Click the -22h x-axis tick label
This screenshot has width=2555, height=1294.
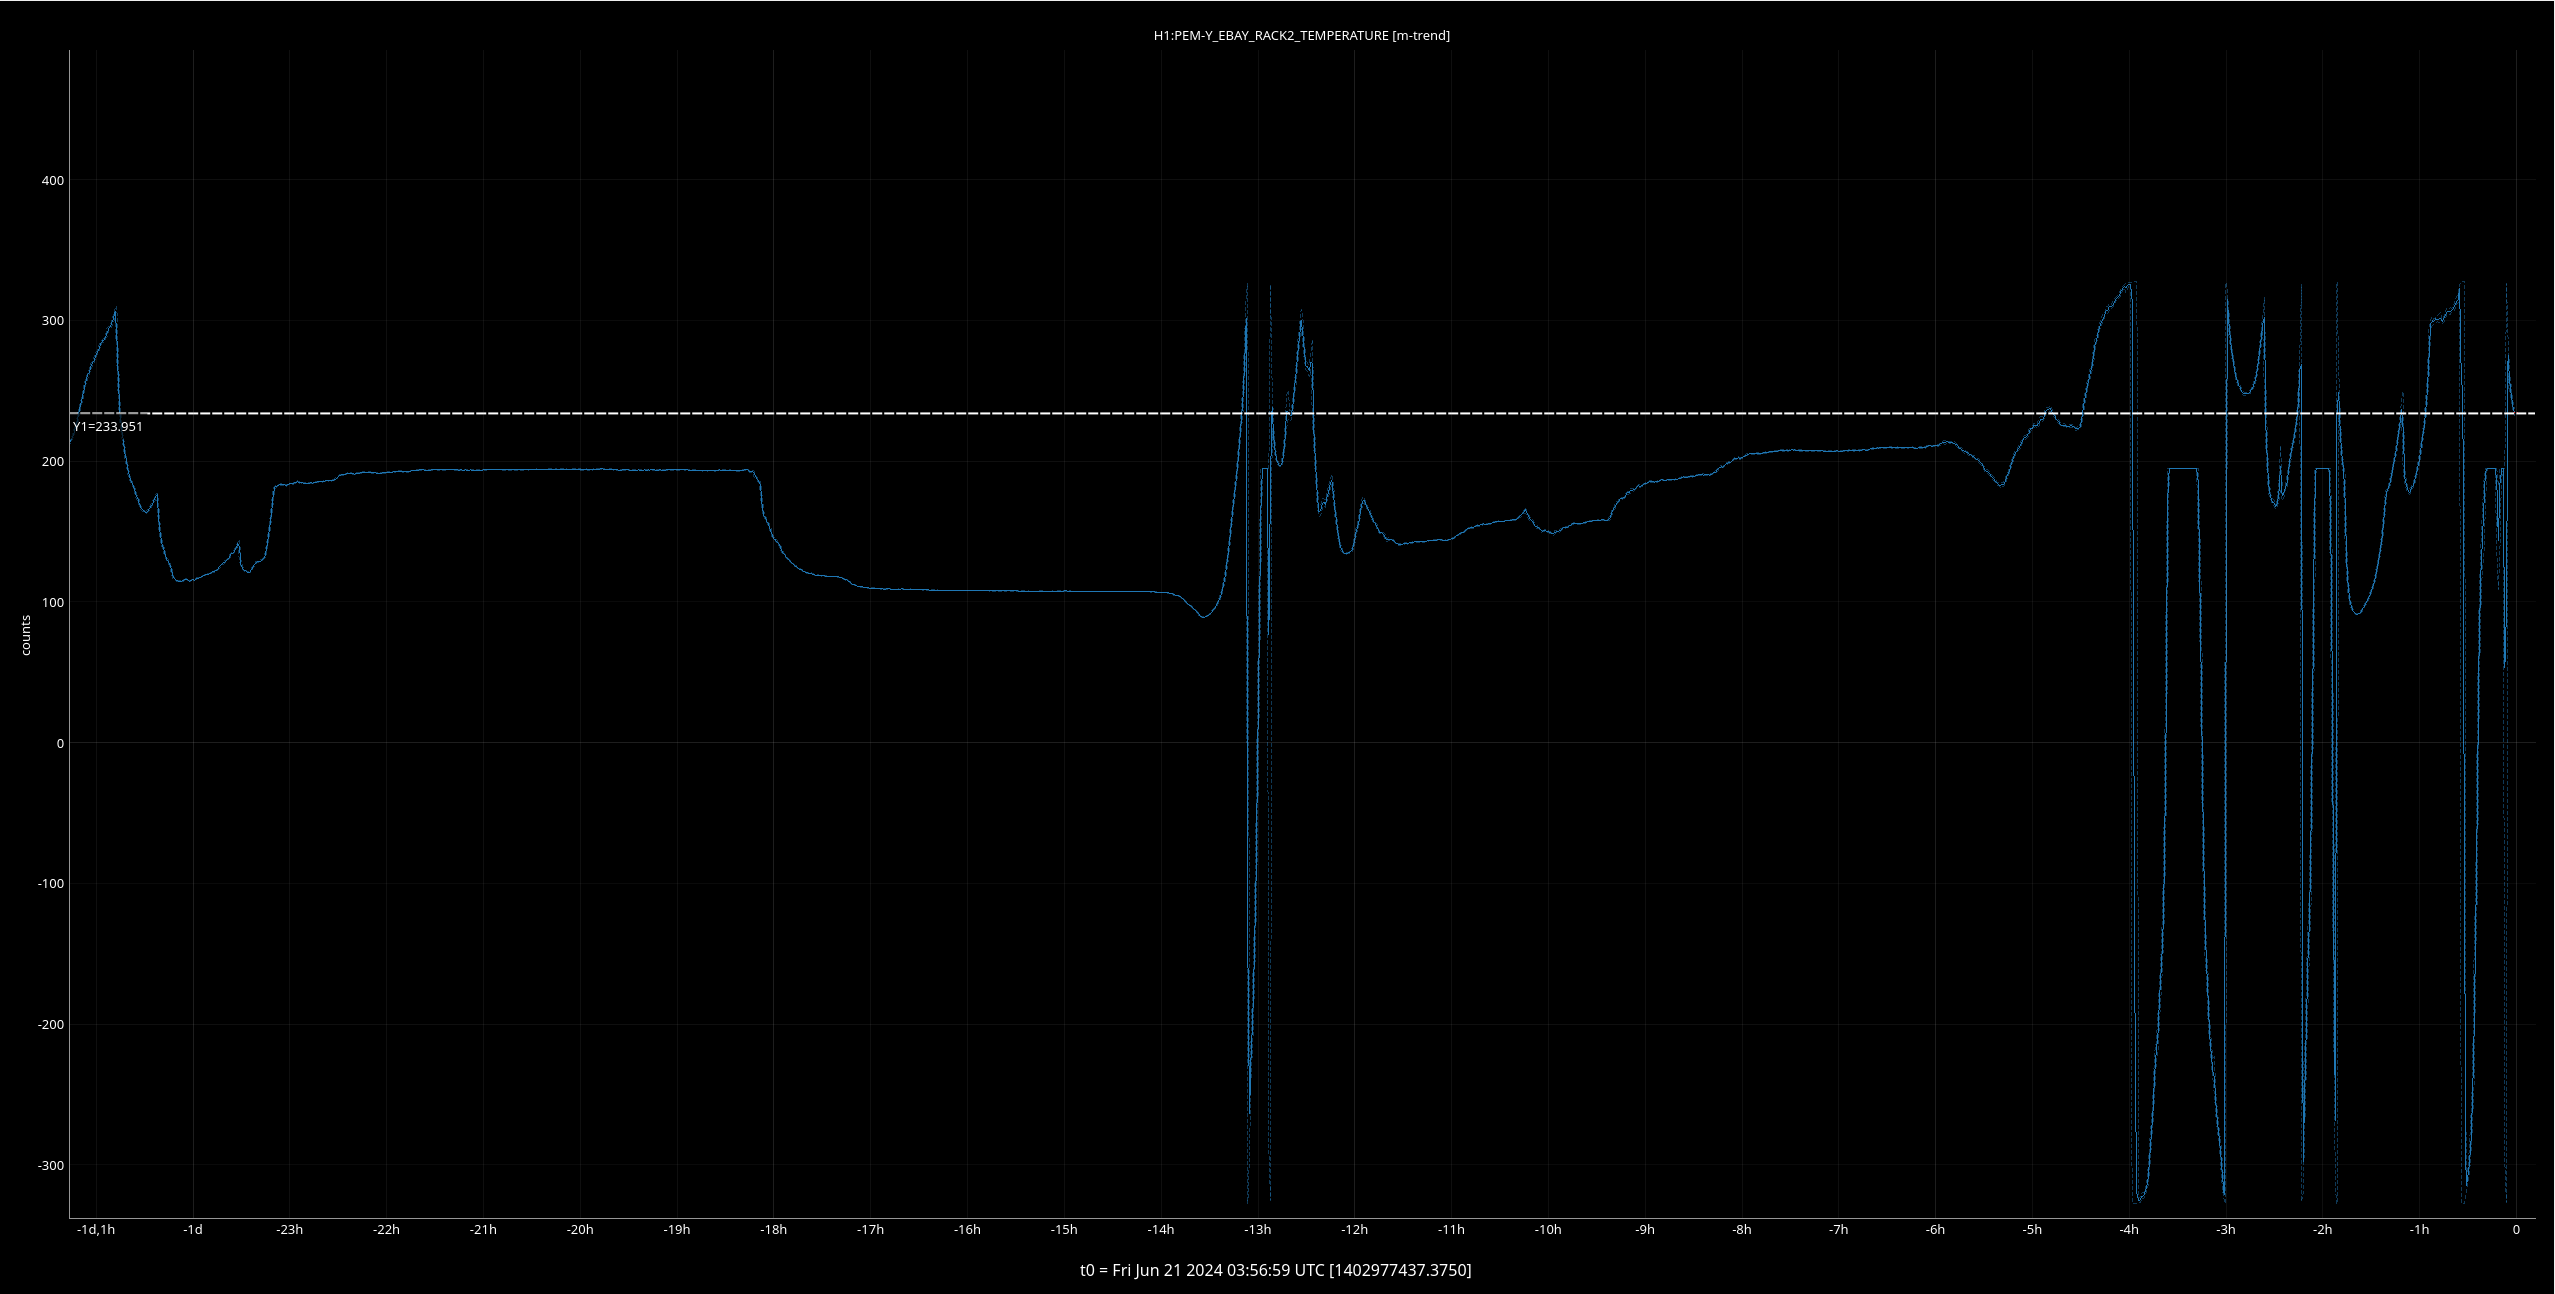click(x=387, y=1229)
